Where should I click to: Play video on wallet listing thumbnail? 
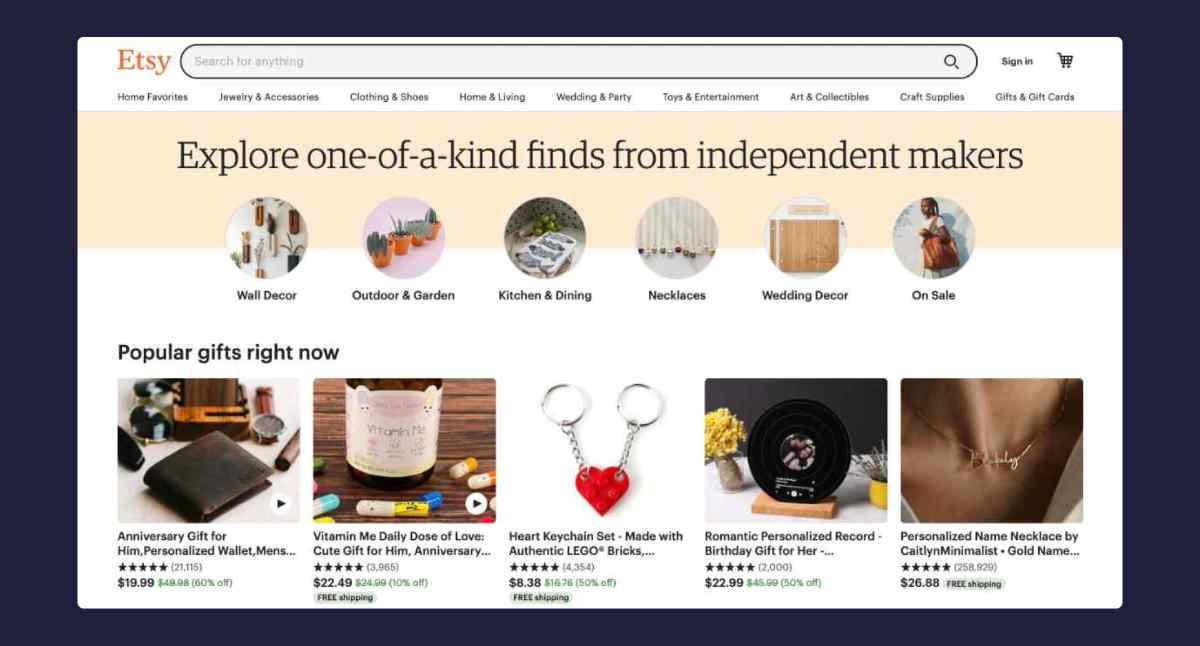point(280,503)
